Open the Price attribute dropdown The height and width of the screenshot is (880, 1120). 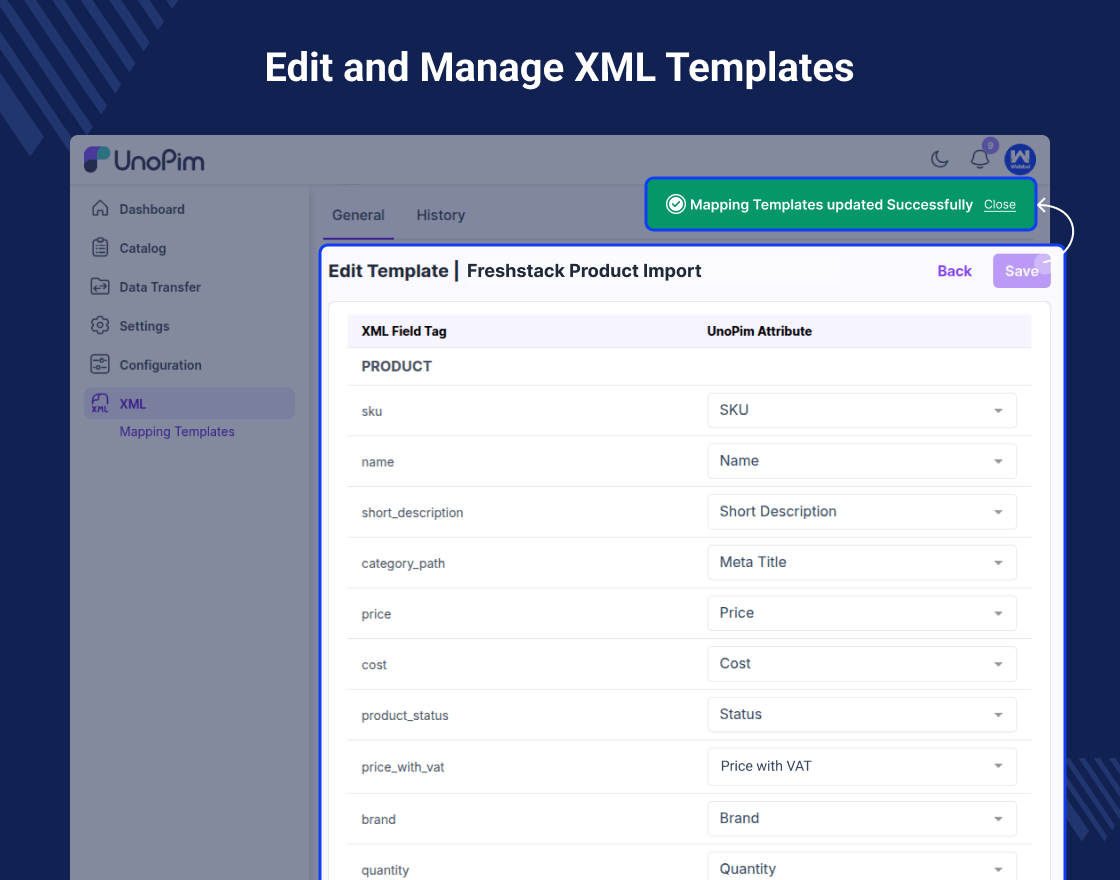862,613
